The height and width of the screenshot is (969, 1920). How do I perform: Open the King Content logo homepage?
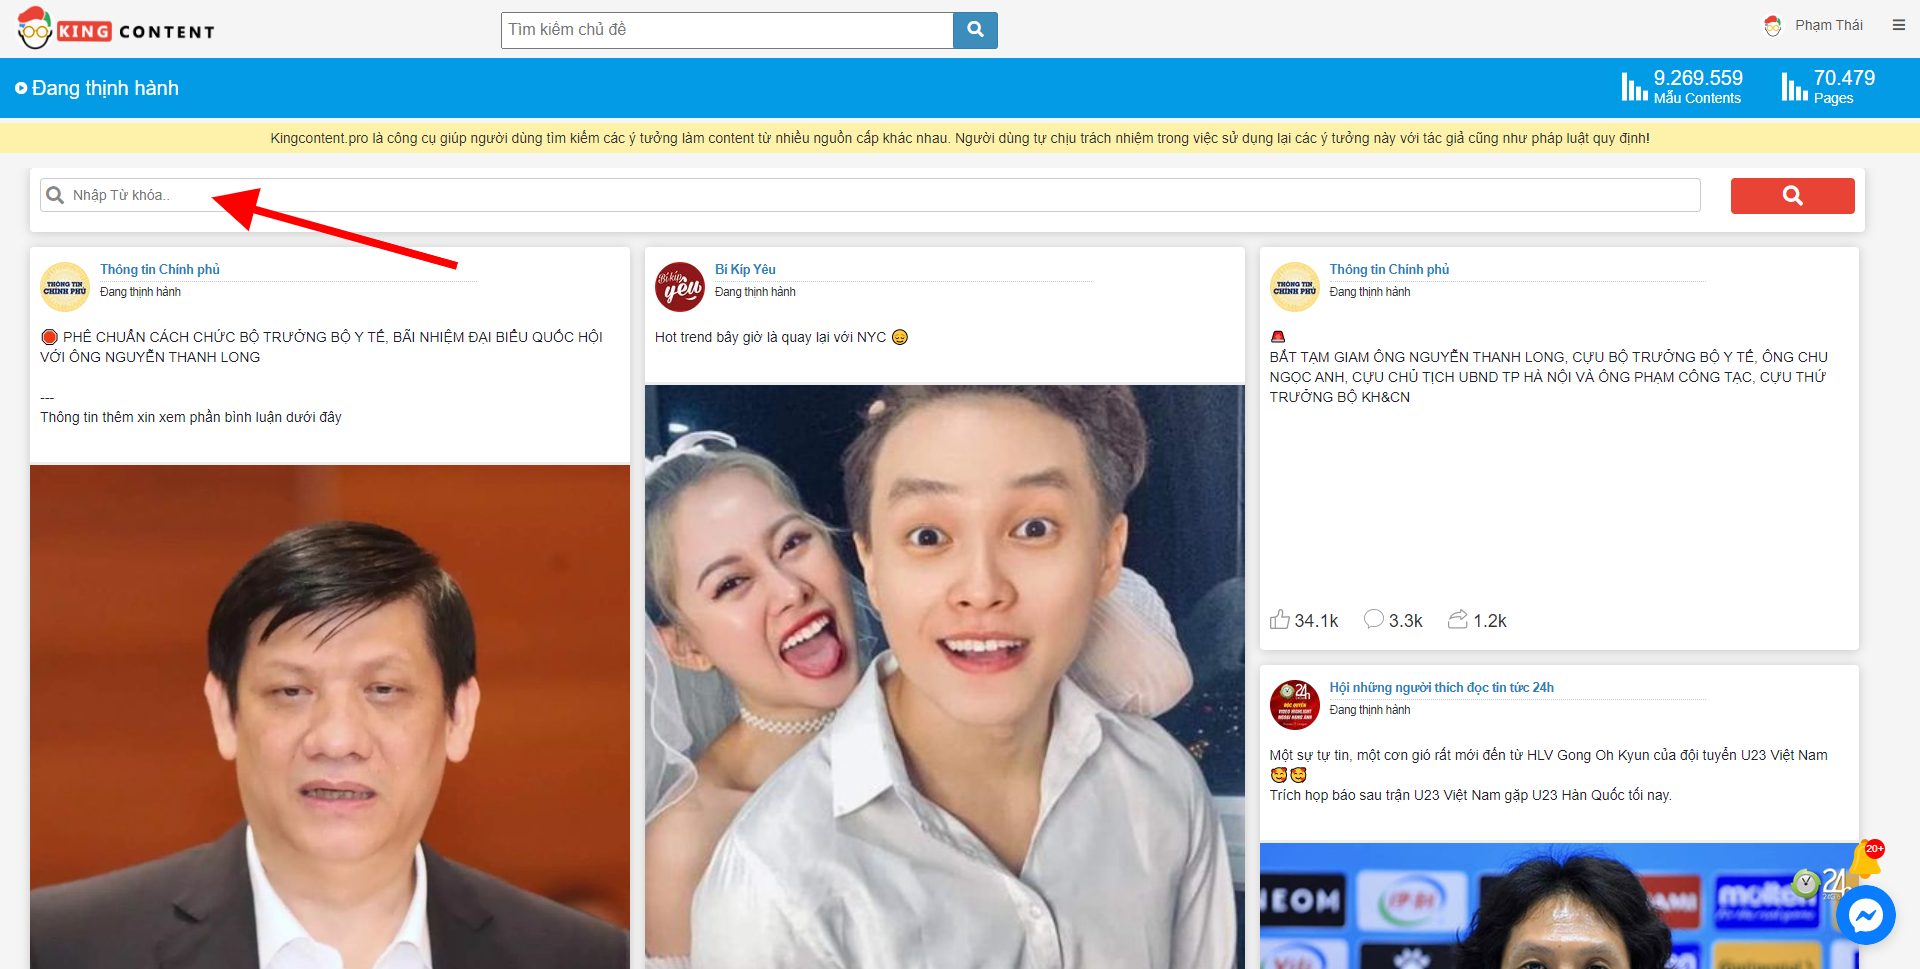click(x=116, y=29)
